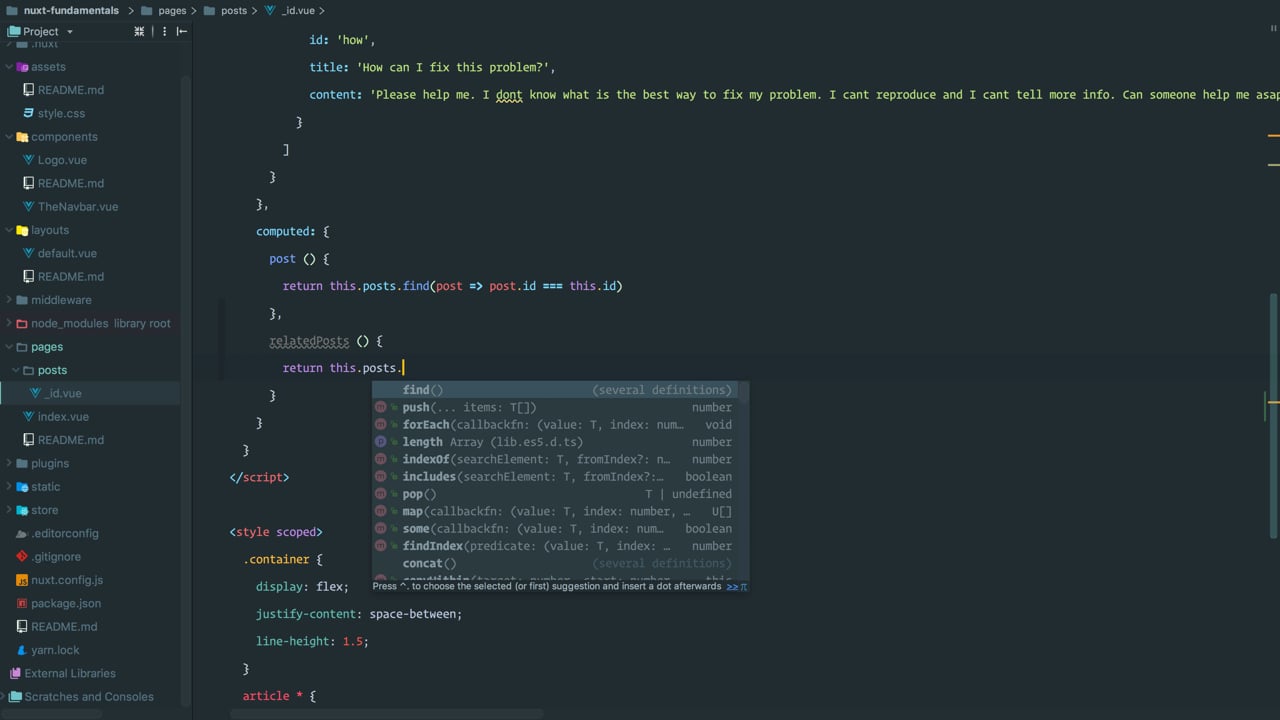
Task: Click the .editorconfig file icon
Action: [x=22, y=533]
